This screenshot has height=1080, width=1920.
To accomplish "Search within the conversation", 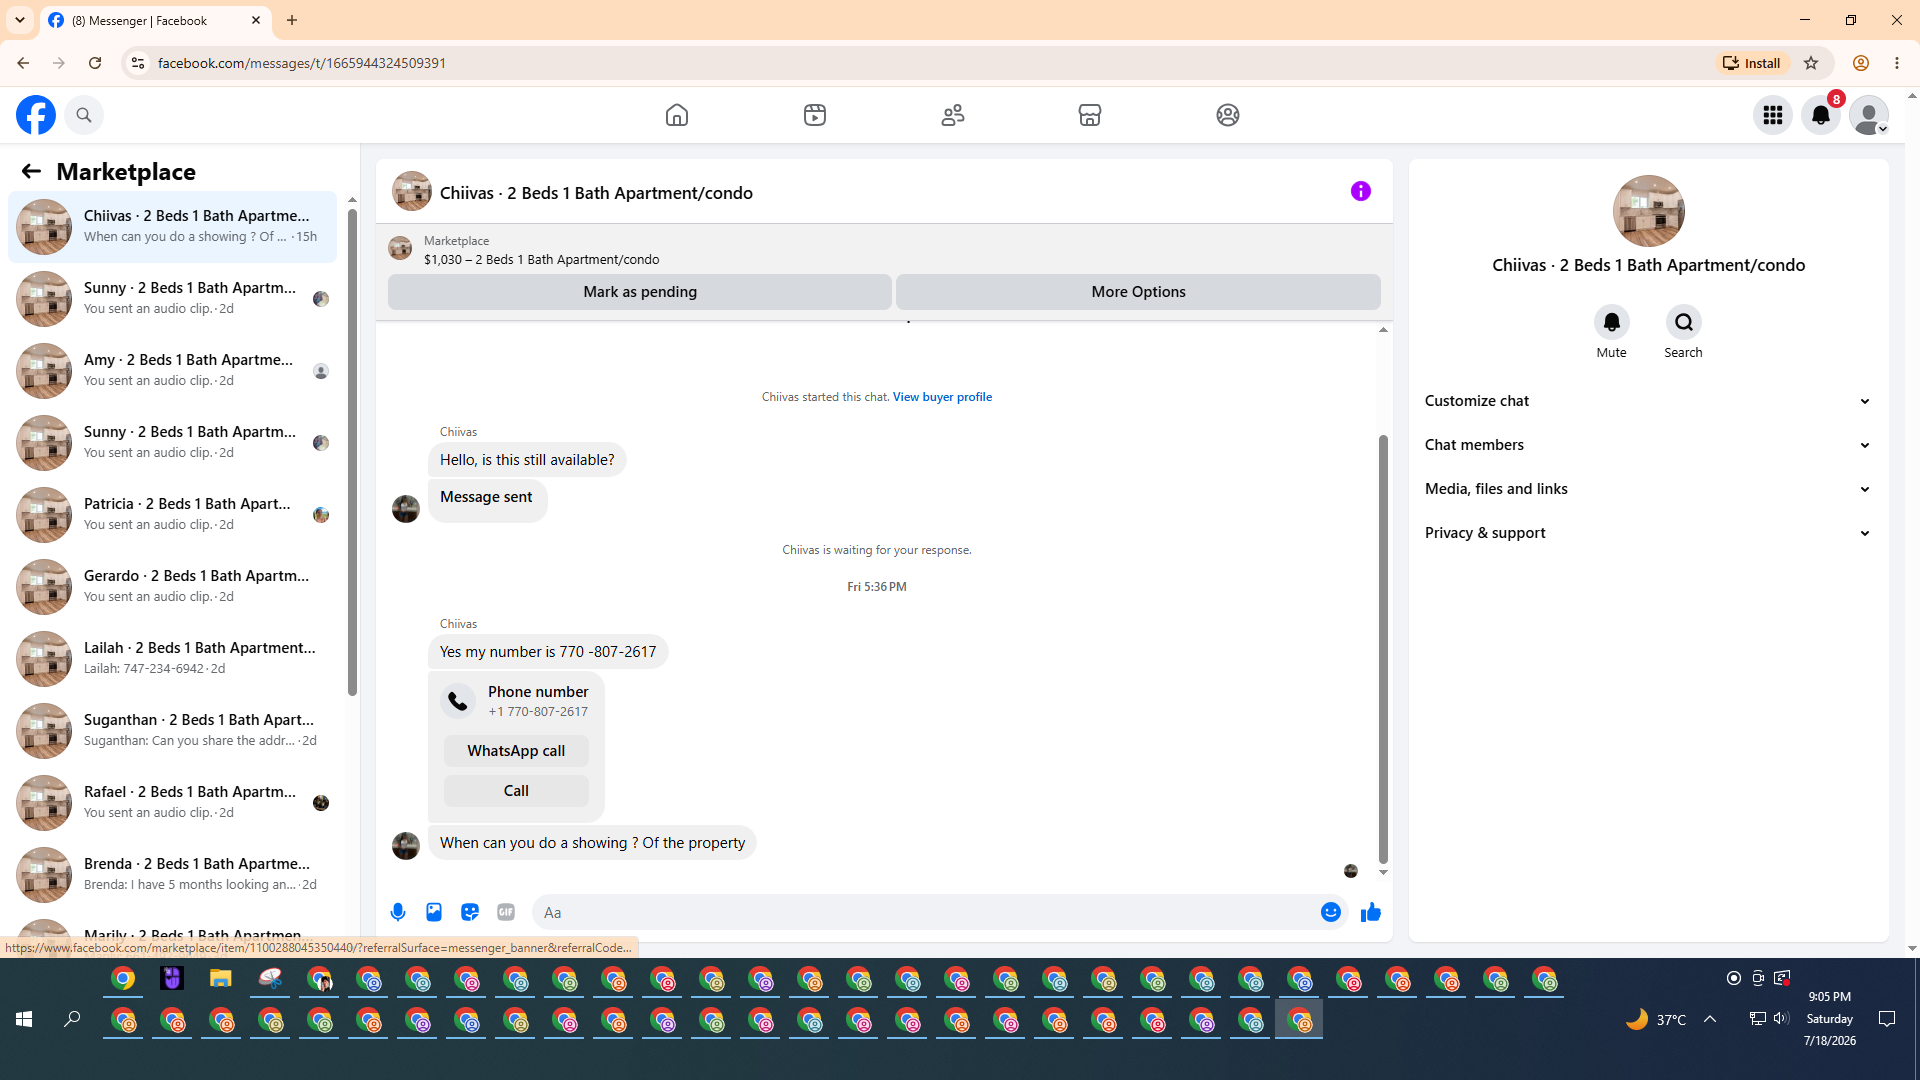I will point(1684,322).
